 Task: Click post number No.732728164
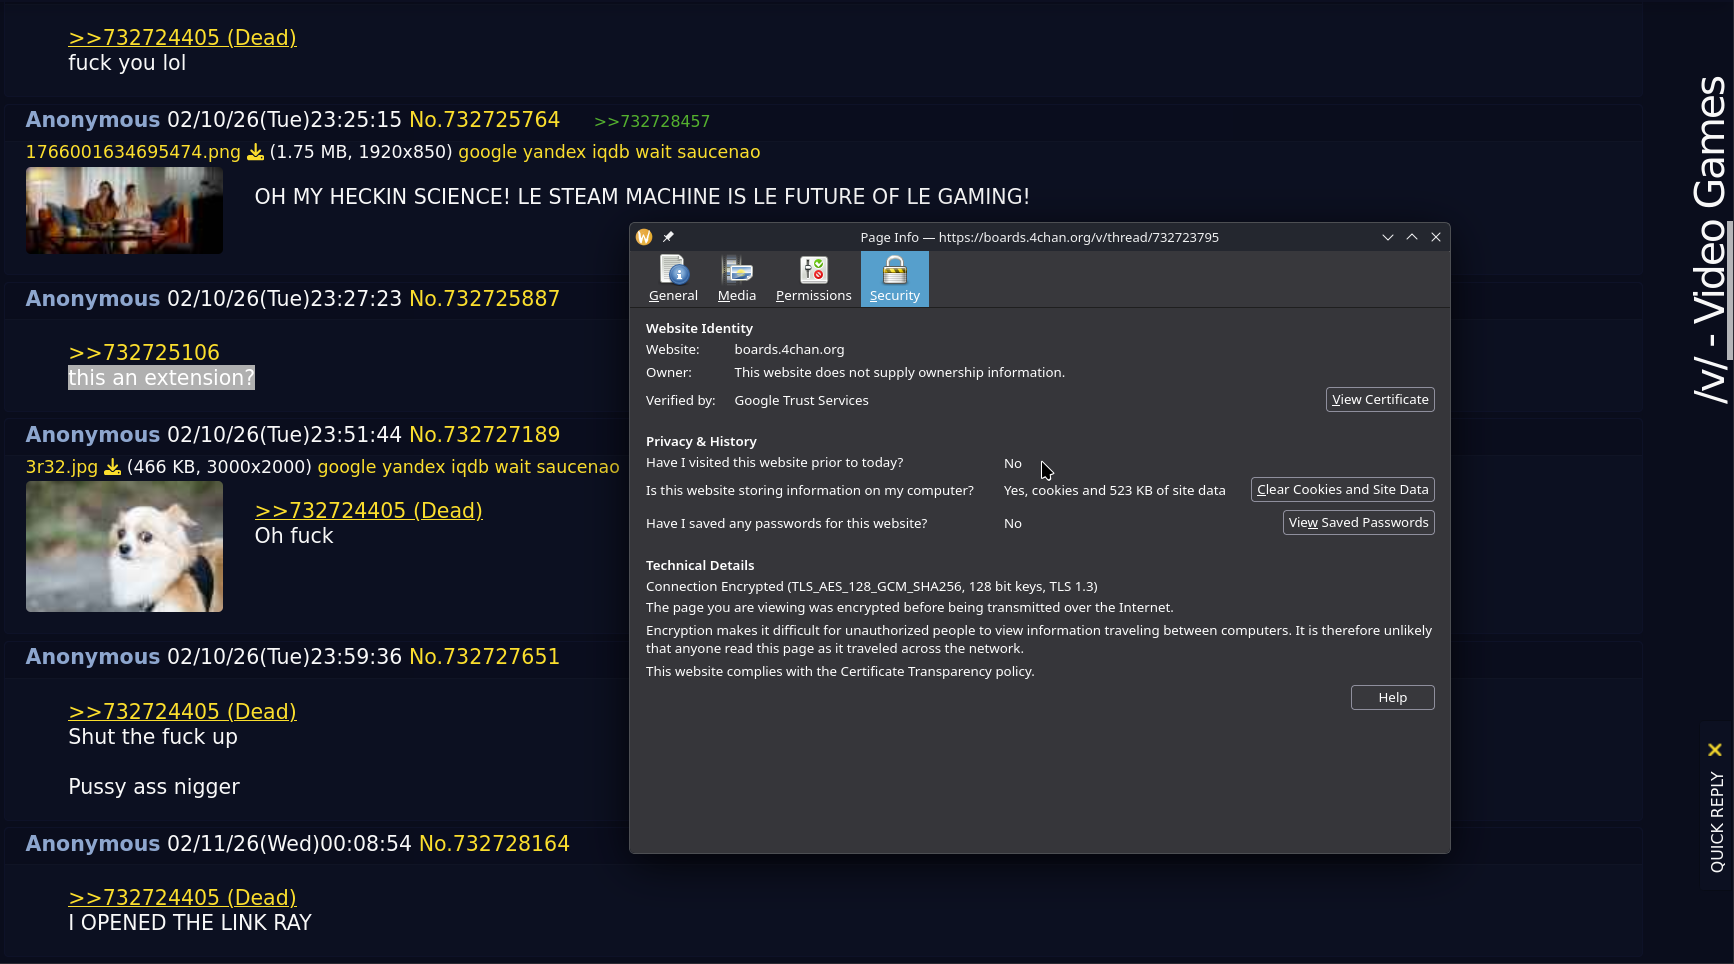pos(494,844)
